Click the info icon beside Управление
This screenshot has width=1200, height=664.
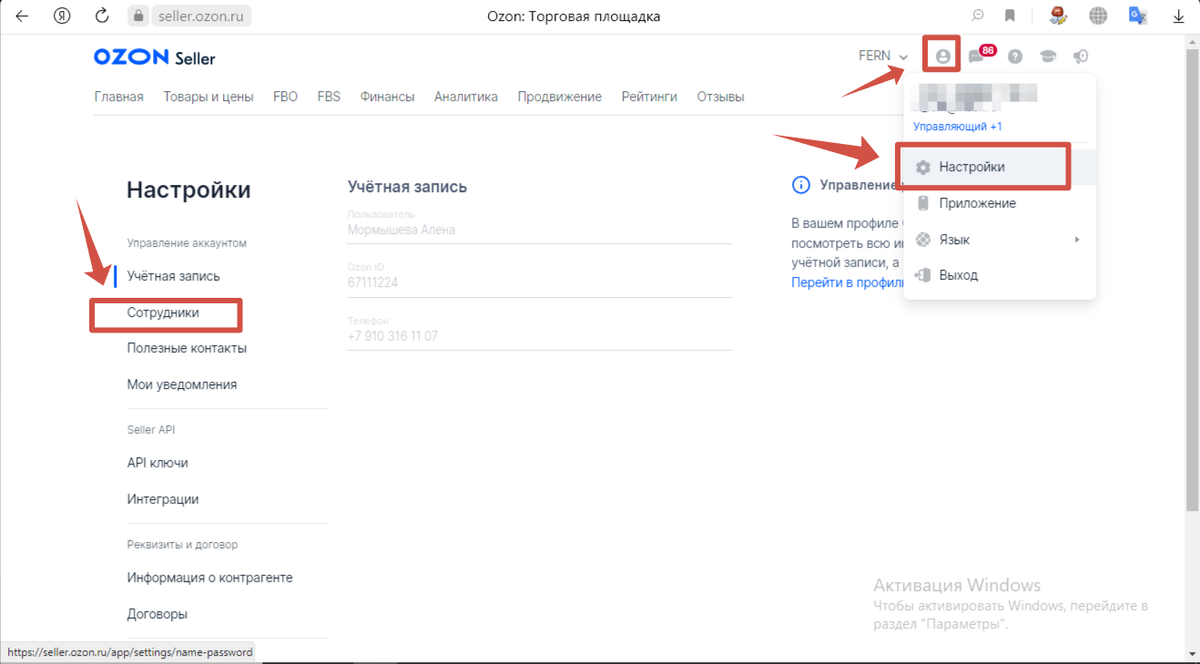[x=800, y=185]
